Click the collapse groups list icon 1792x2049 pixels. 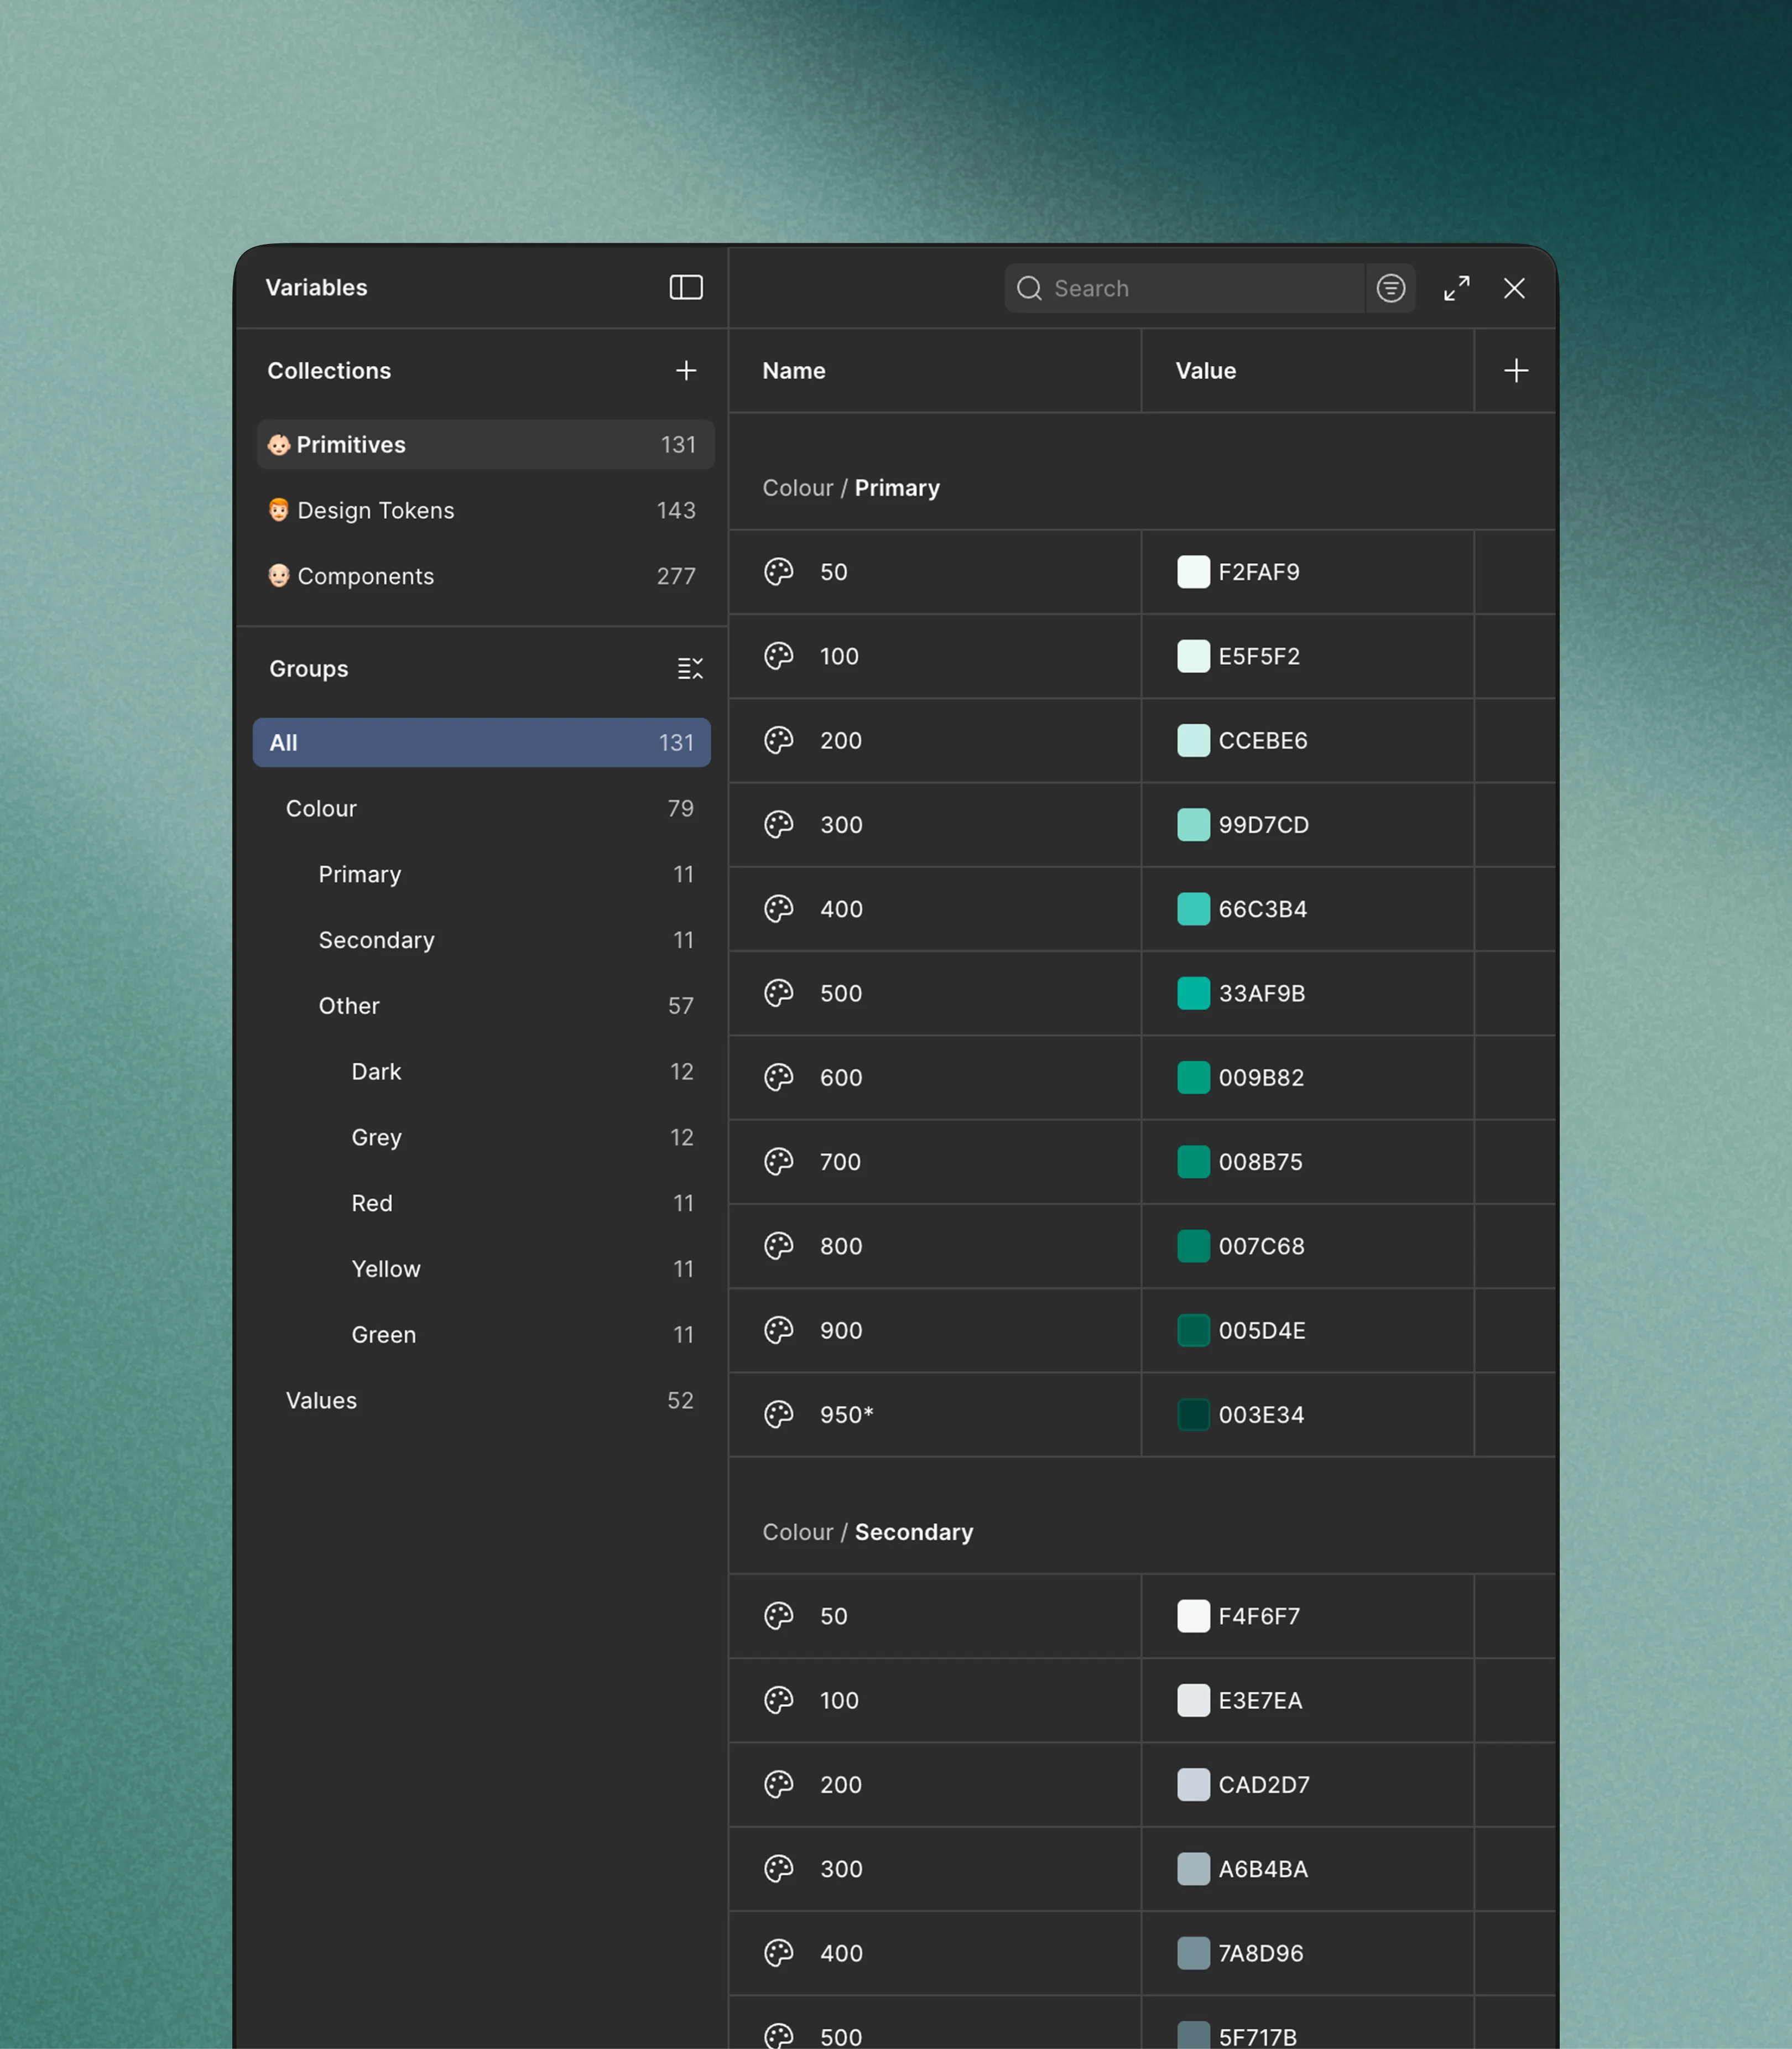coord(690,668)
